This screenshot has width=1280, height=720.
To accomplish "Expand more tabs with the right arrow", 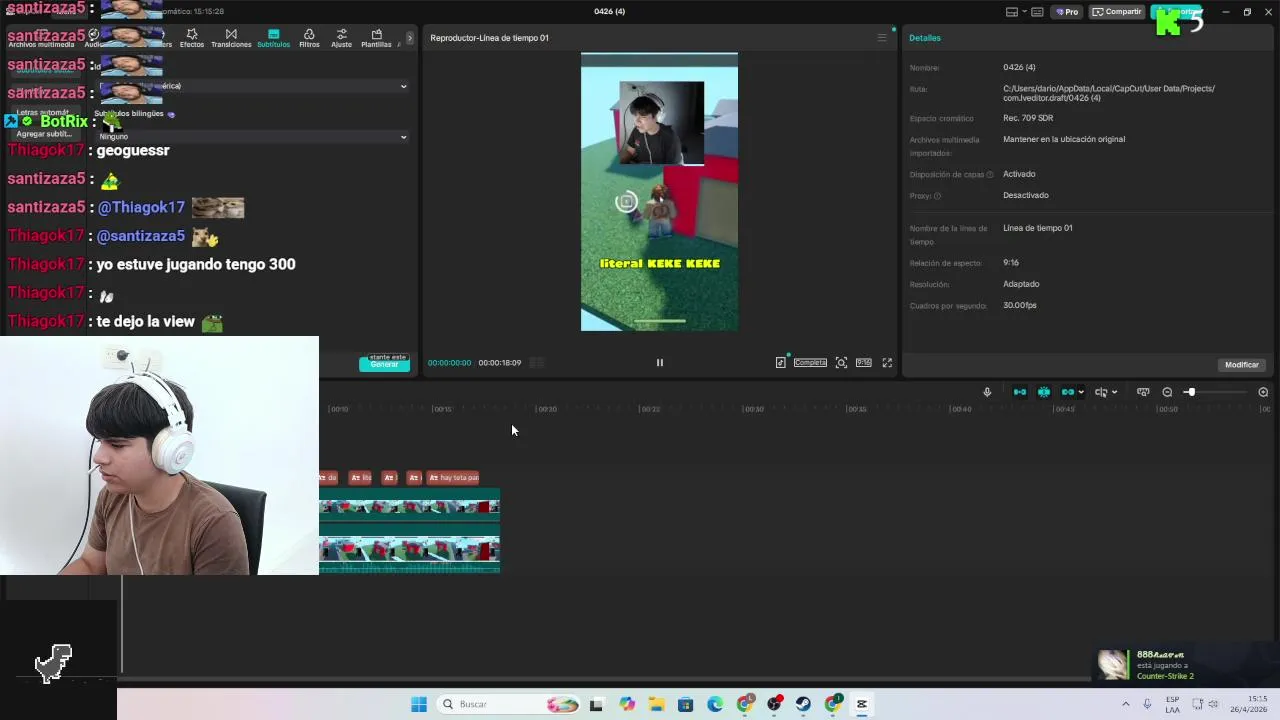I will pyautogui.click(x=409, y=38).
